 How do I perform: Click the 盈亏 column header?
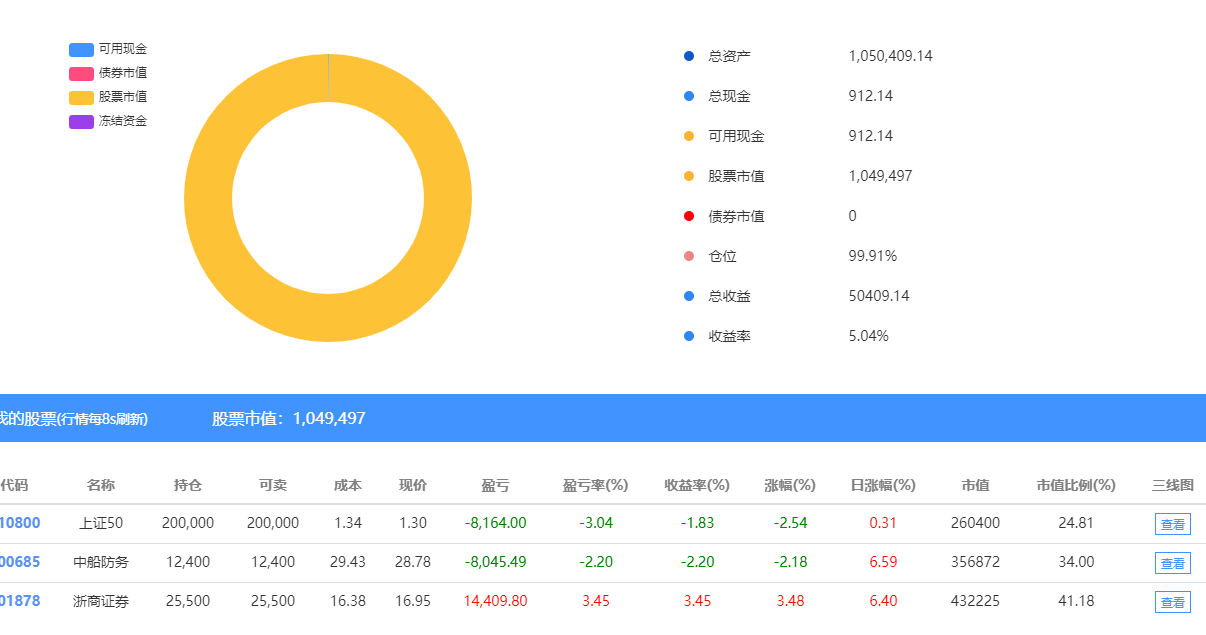point(495,485)
